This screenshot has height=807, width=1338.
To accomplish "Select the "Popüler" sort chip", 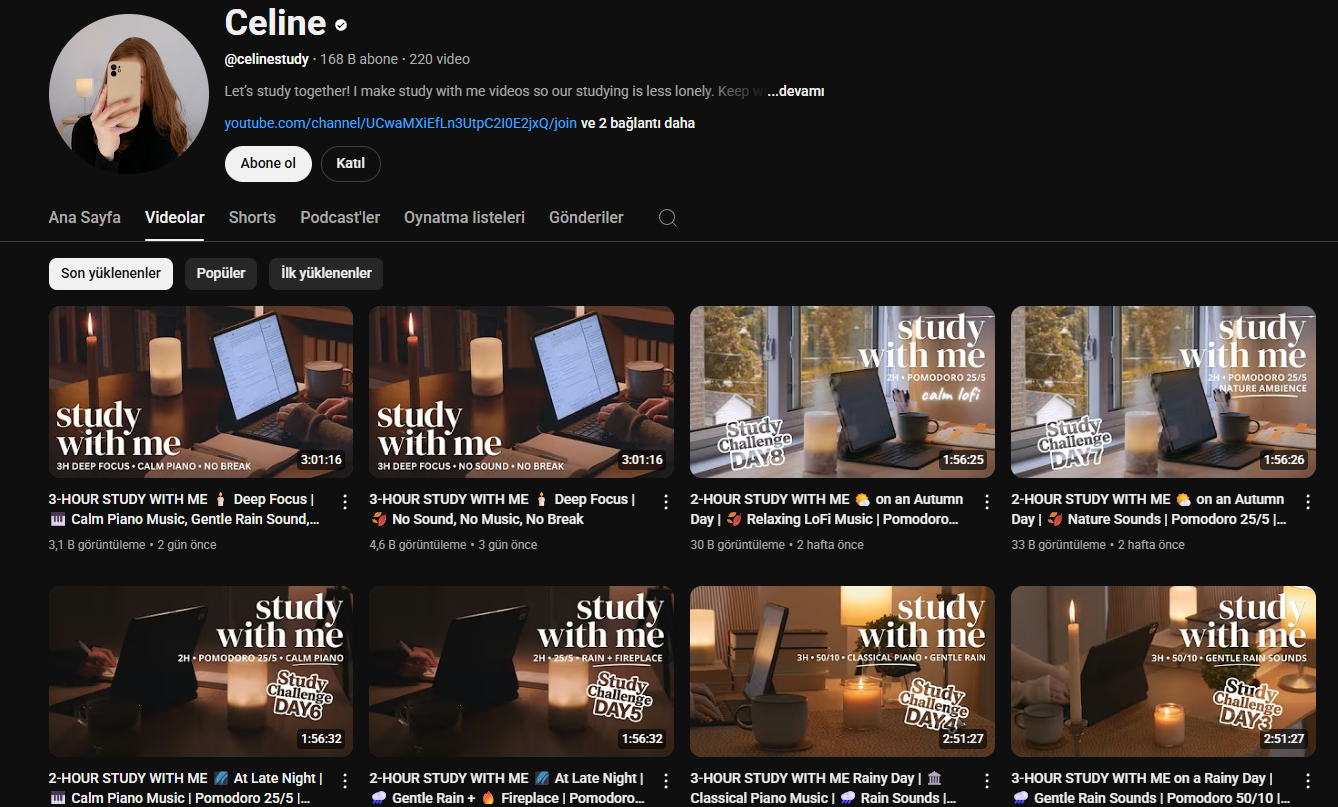I will 221,273.
